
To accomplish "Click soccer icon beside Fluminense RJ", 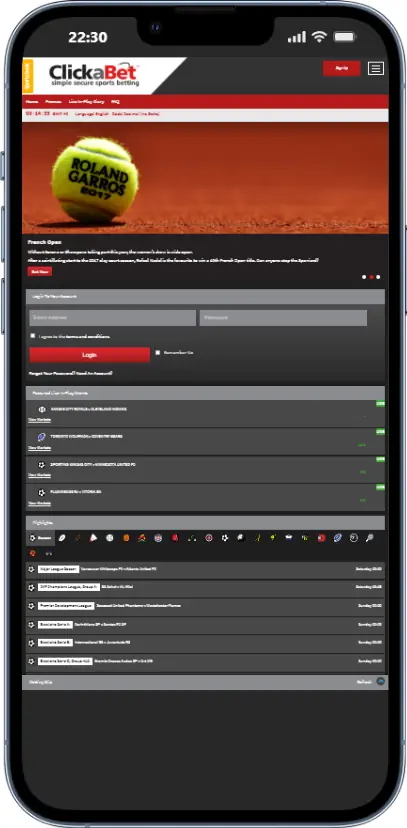I will click(x=42, y=492).
